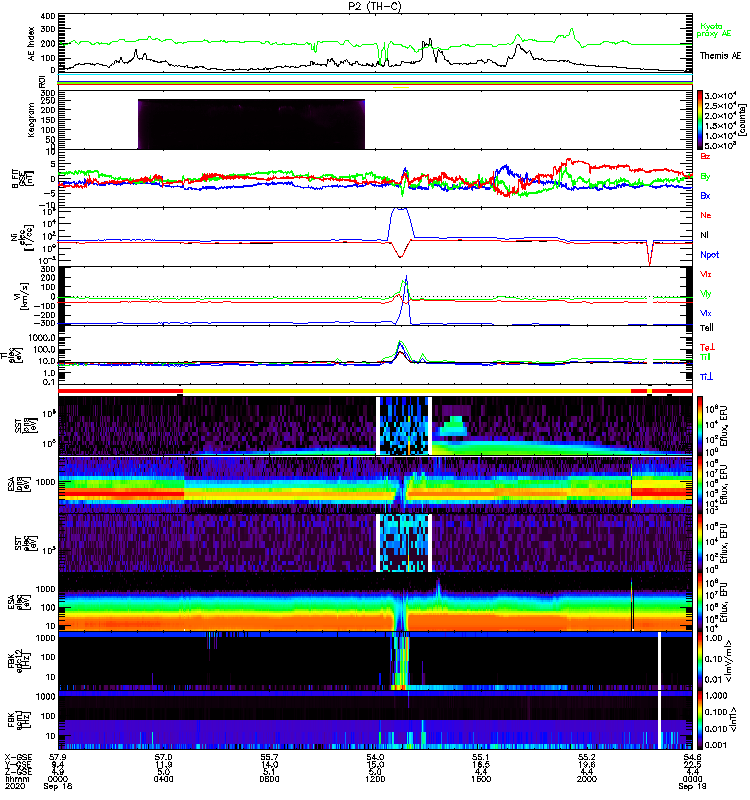The width and height of the screenshot is (750, 800).
Task: Click the green By legend label
Action: pyautogui.click(x=705, y=177)
